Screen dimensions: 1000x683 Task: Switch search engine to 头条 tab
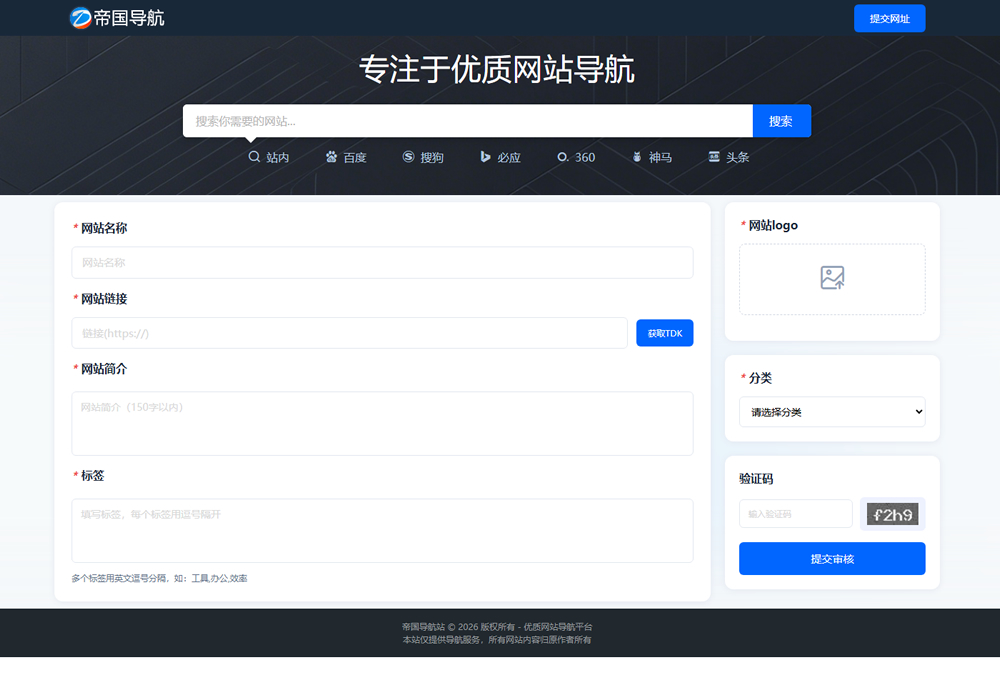(729, 157)
